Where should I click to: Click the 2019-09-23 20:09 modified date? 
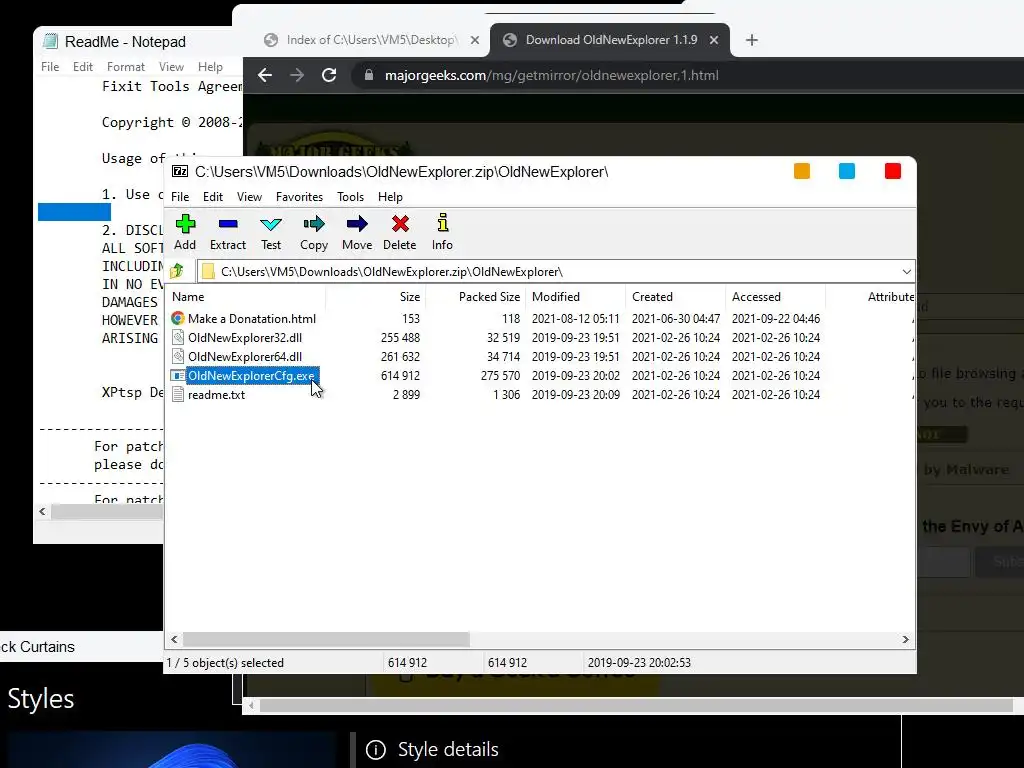click(576, 394)
